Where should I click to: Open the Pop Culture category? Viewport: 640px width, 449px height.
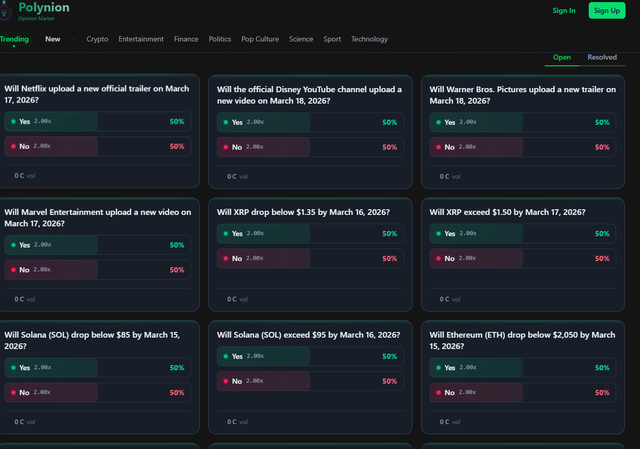coord(260,39)
